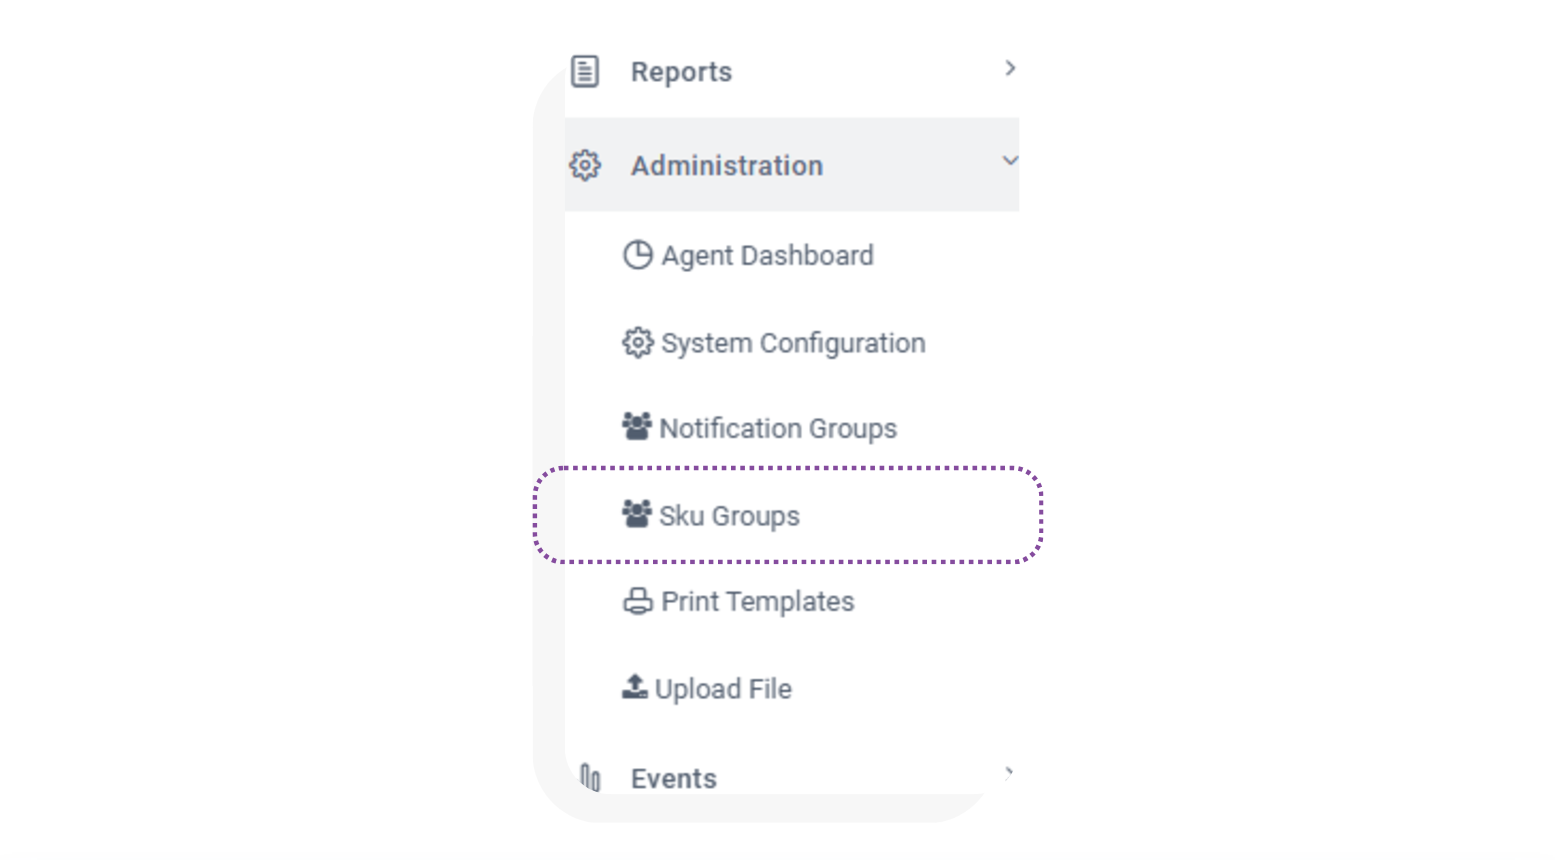Select the highlighted Sku Groups text
Screen dimensions: 1555x860
click(x=729, y=516)
